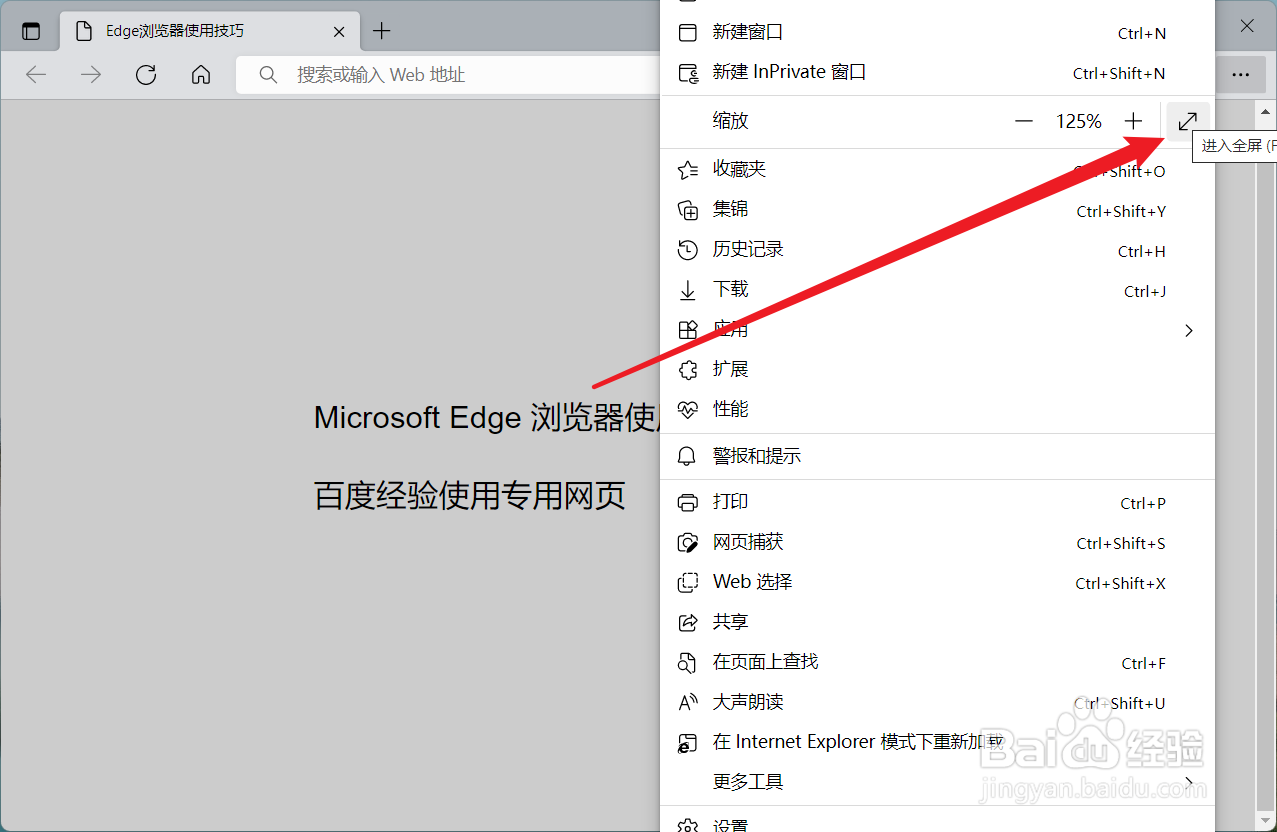Open 下载 downloads
The width and height of the screenshot is (1277, 832).
[938, 290]
